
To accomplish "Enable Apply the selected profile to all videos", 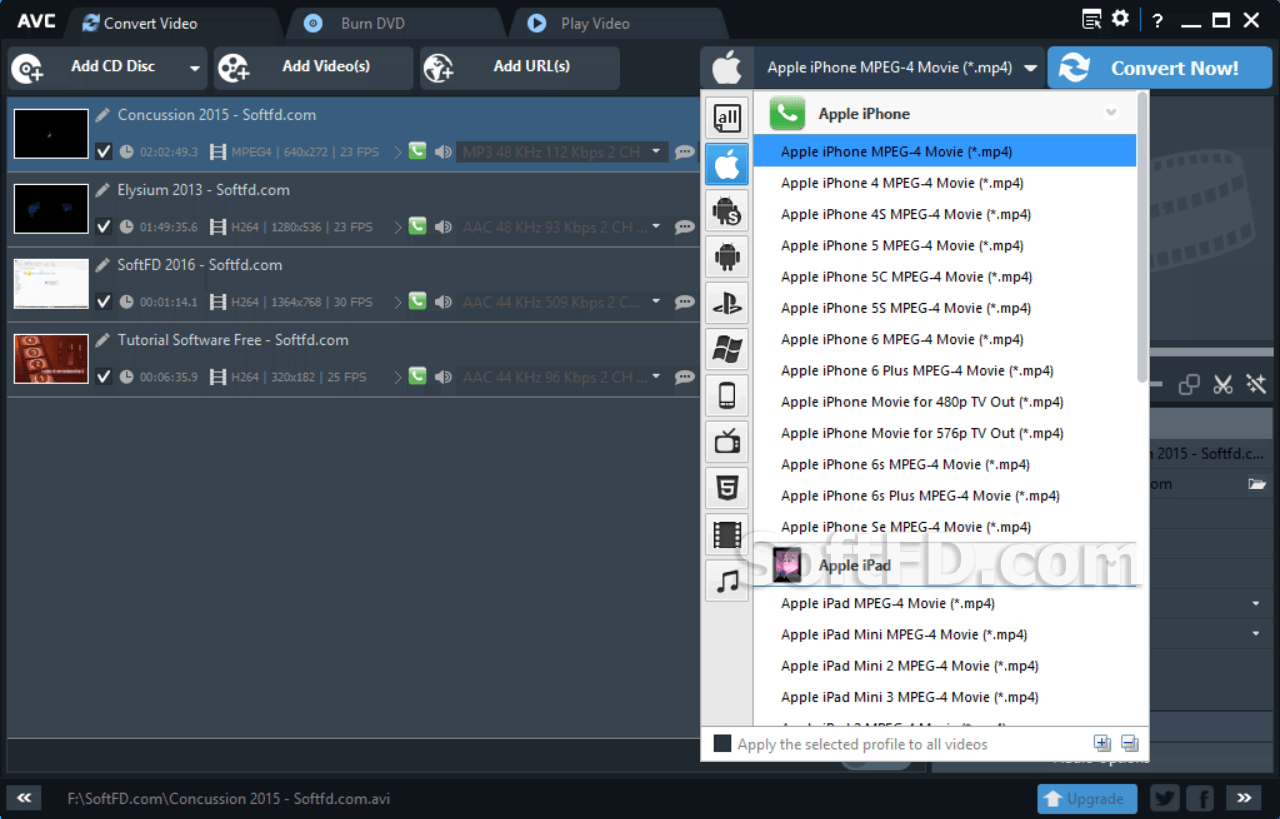I will coord(722,744).
